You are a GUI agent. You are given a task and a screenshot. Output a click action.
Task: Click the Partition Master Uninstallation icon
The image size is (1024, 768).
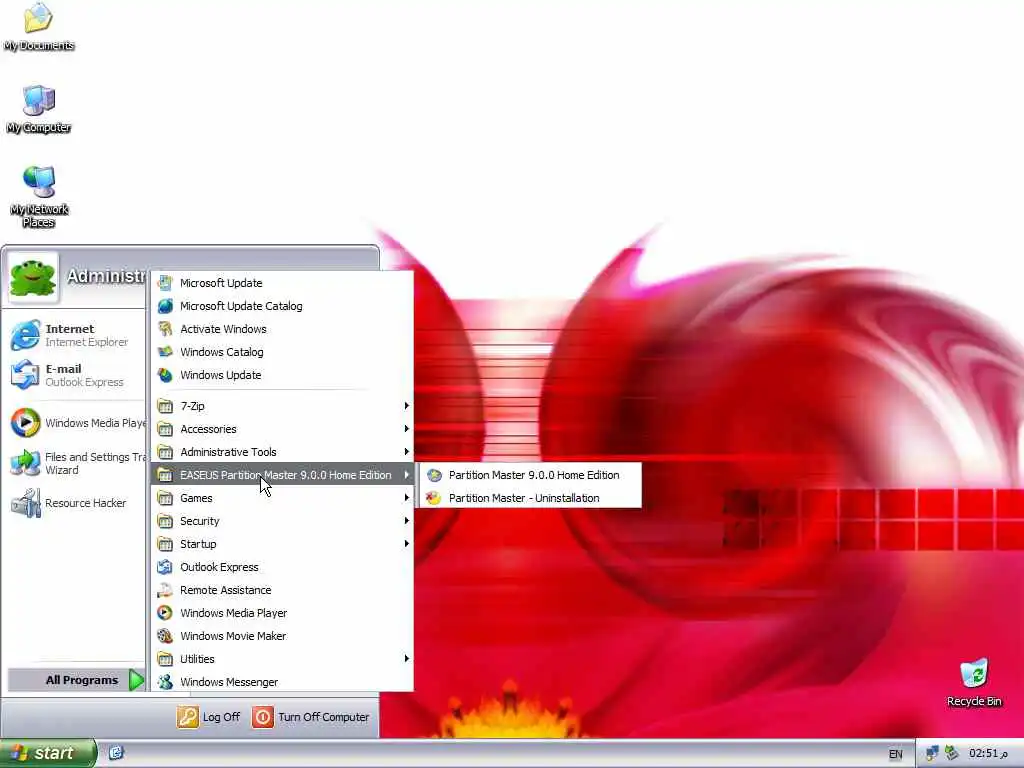(x=434, y=498)
